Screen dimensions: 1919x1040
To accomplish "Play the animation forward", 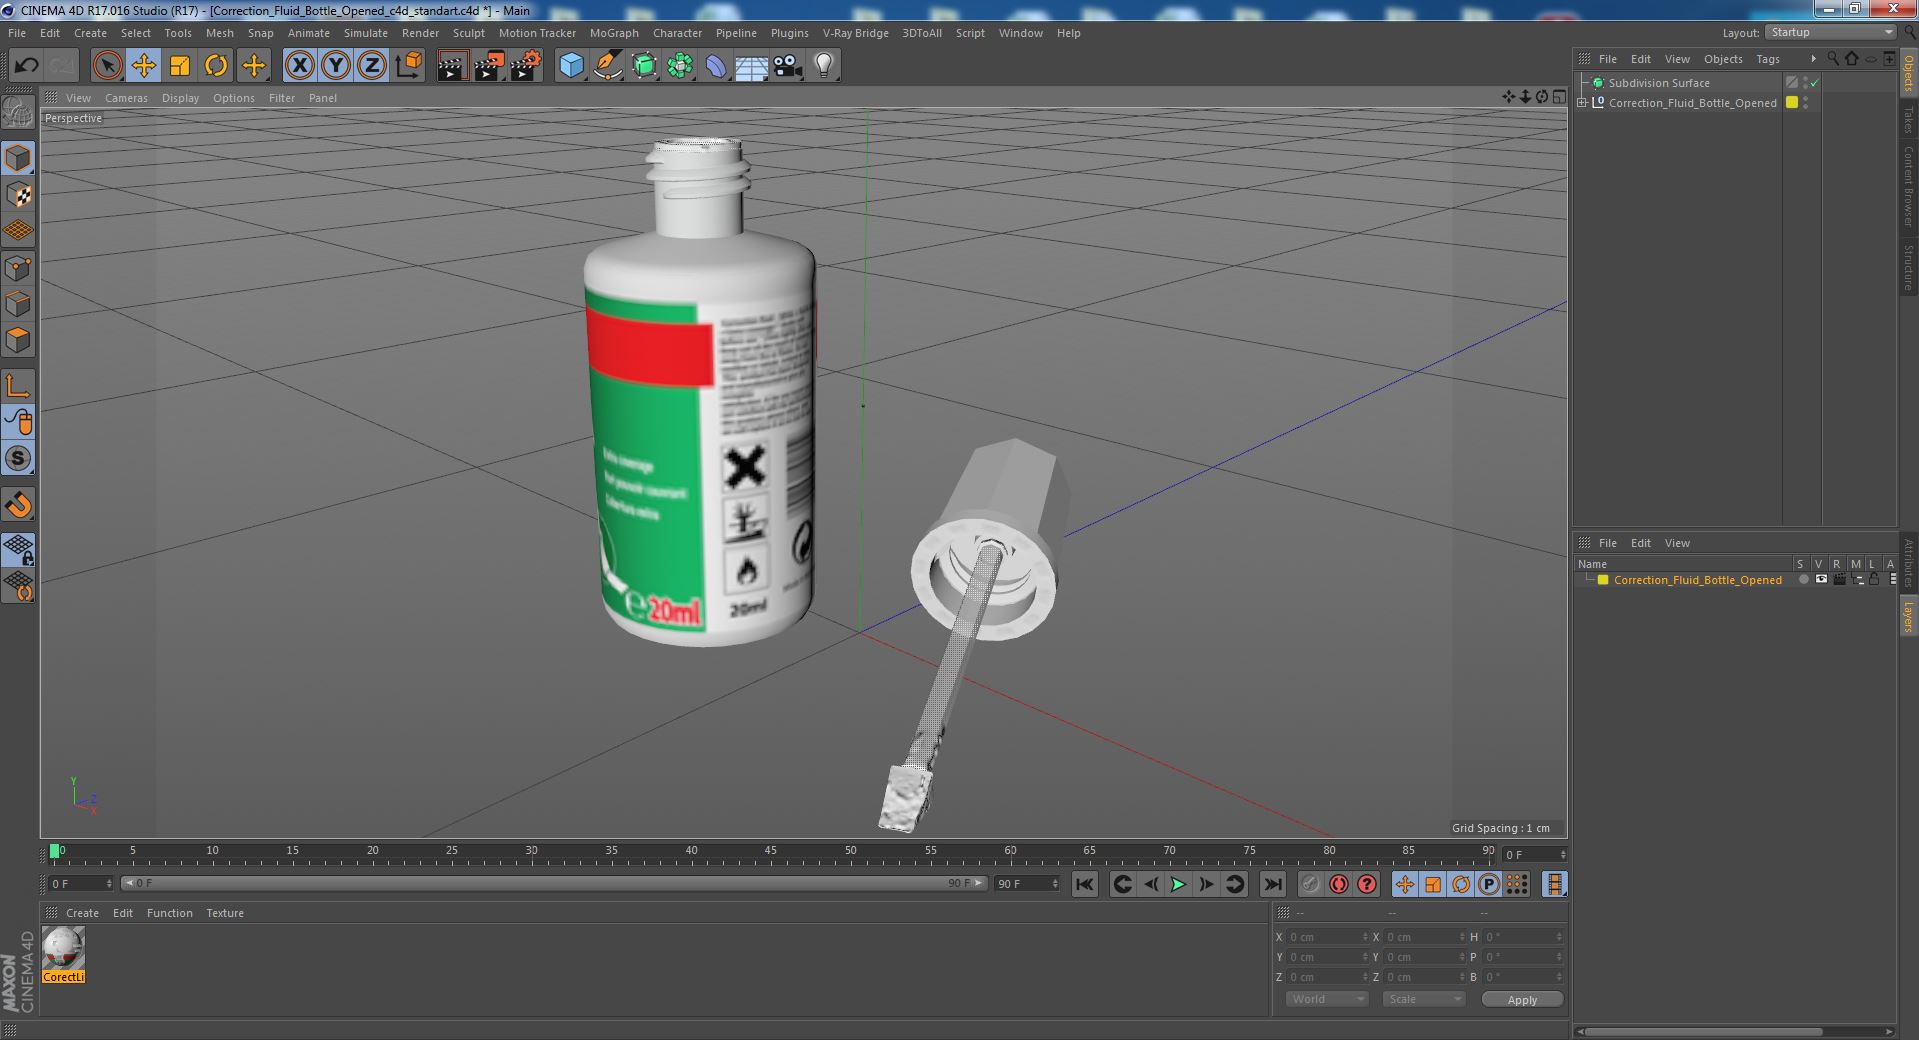I will [1178, 884].
